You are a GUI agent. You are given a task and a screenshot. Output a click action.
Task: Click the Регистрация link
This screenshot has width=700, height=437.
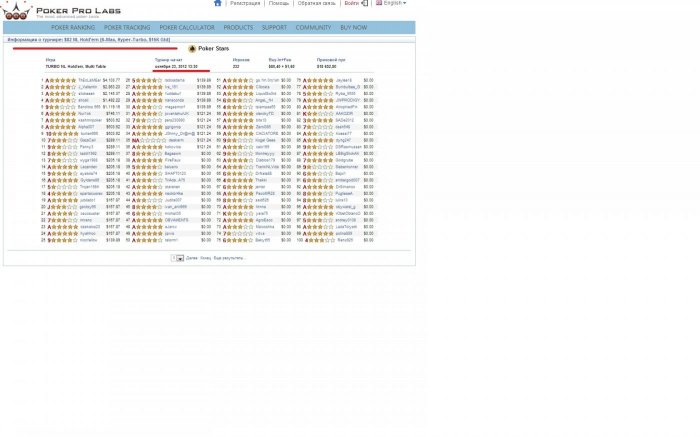(245, 3)
